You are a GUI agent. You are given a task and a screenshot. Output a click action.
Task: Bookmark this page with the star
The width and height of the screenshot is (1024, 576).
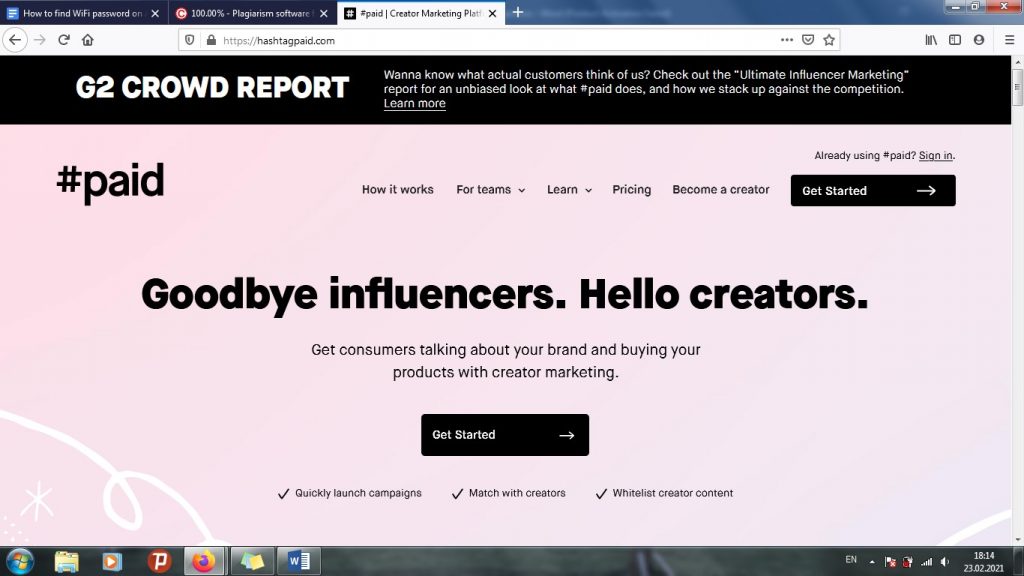[829, 40]
